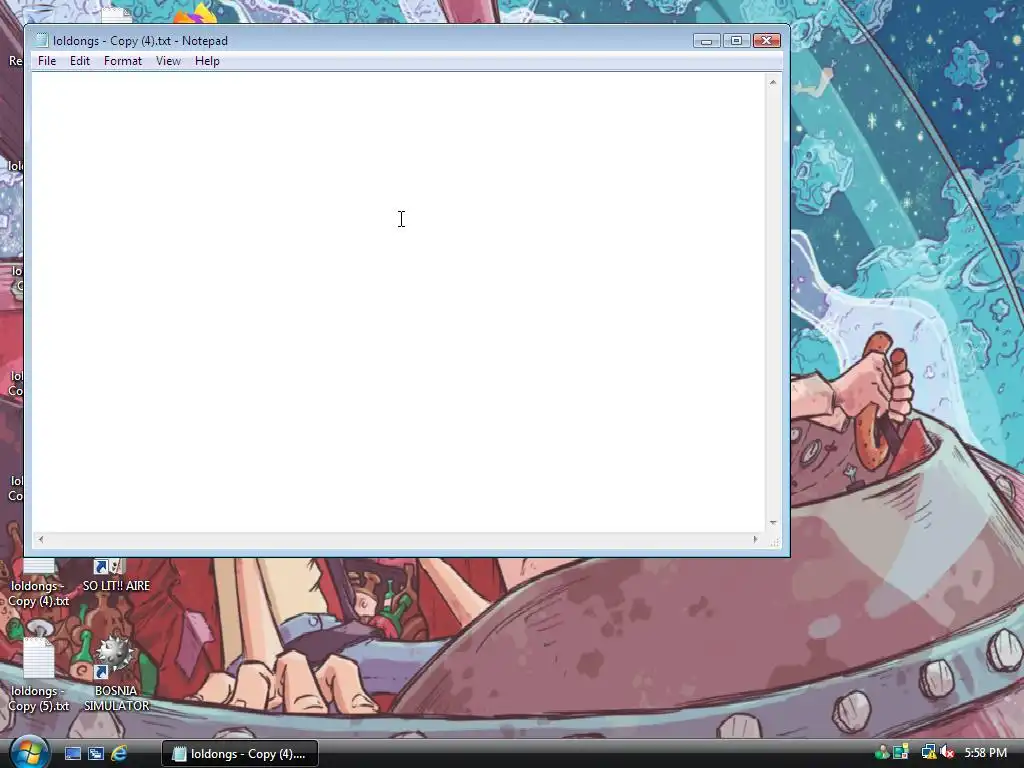
Task: Click the vertical scrollbar up arrow
Action: tap(773, 82)
